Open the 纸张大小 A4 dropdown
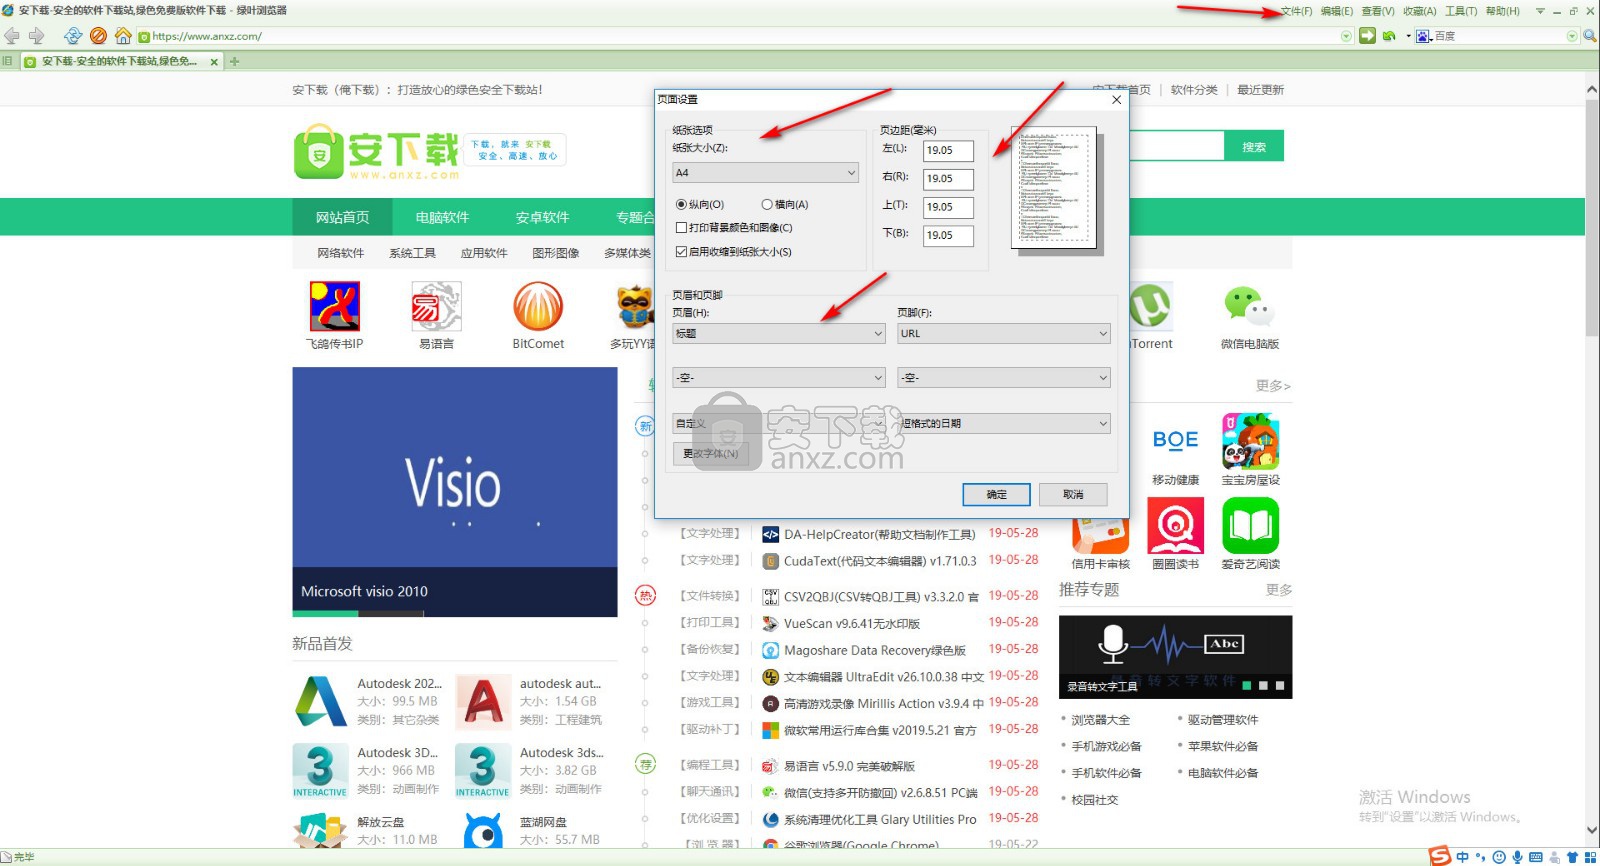Image resolution: width=1600 pixels, height=866 pixels. [766, 173]
